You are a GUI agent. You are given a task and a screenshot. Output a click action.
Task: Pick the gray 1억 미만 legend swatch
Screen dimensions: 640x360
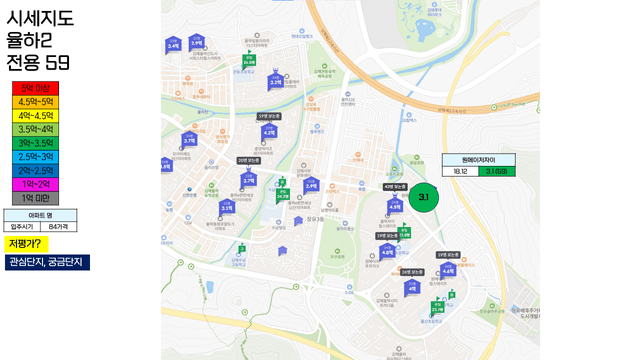pos(36,198)
